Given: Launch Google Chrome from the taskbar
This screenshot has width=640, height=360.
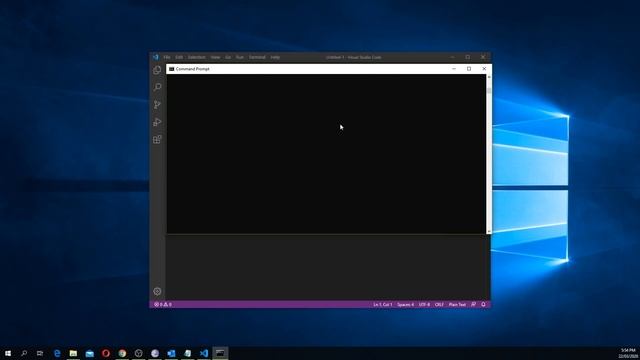Looking at the screenshot, I should 122,353.
